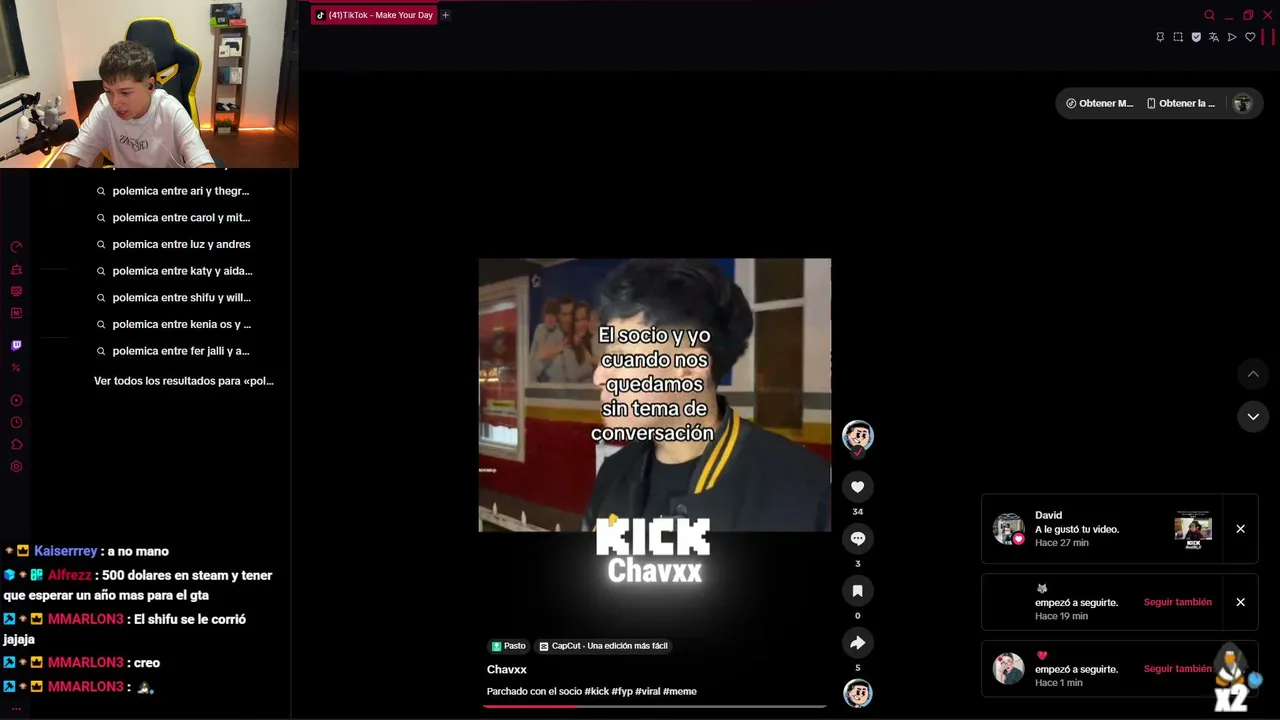Image resolution: width=1280 pixels, height=720 pixels.
Task: Bookmark the page with the toolbar heart
Action: click(x=1250, y=37)
